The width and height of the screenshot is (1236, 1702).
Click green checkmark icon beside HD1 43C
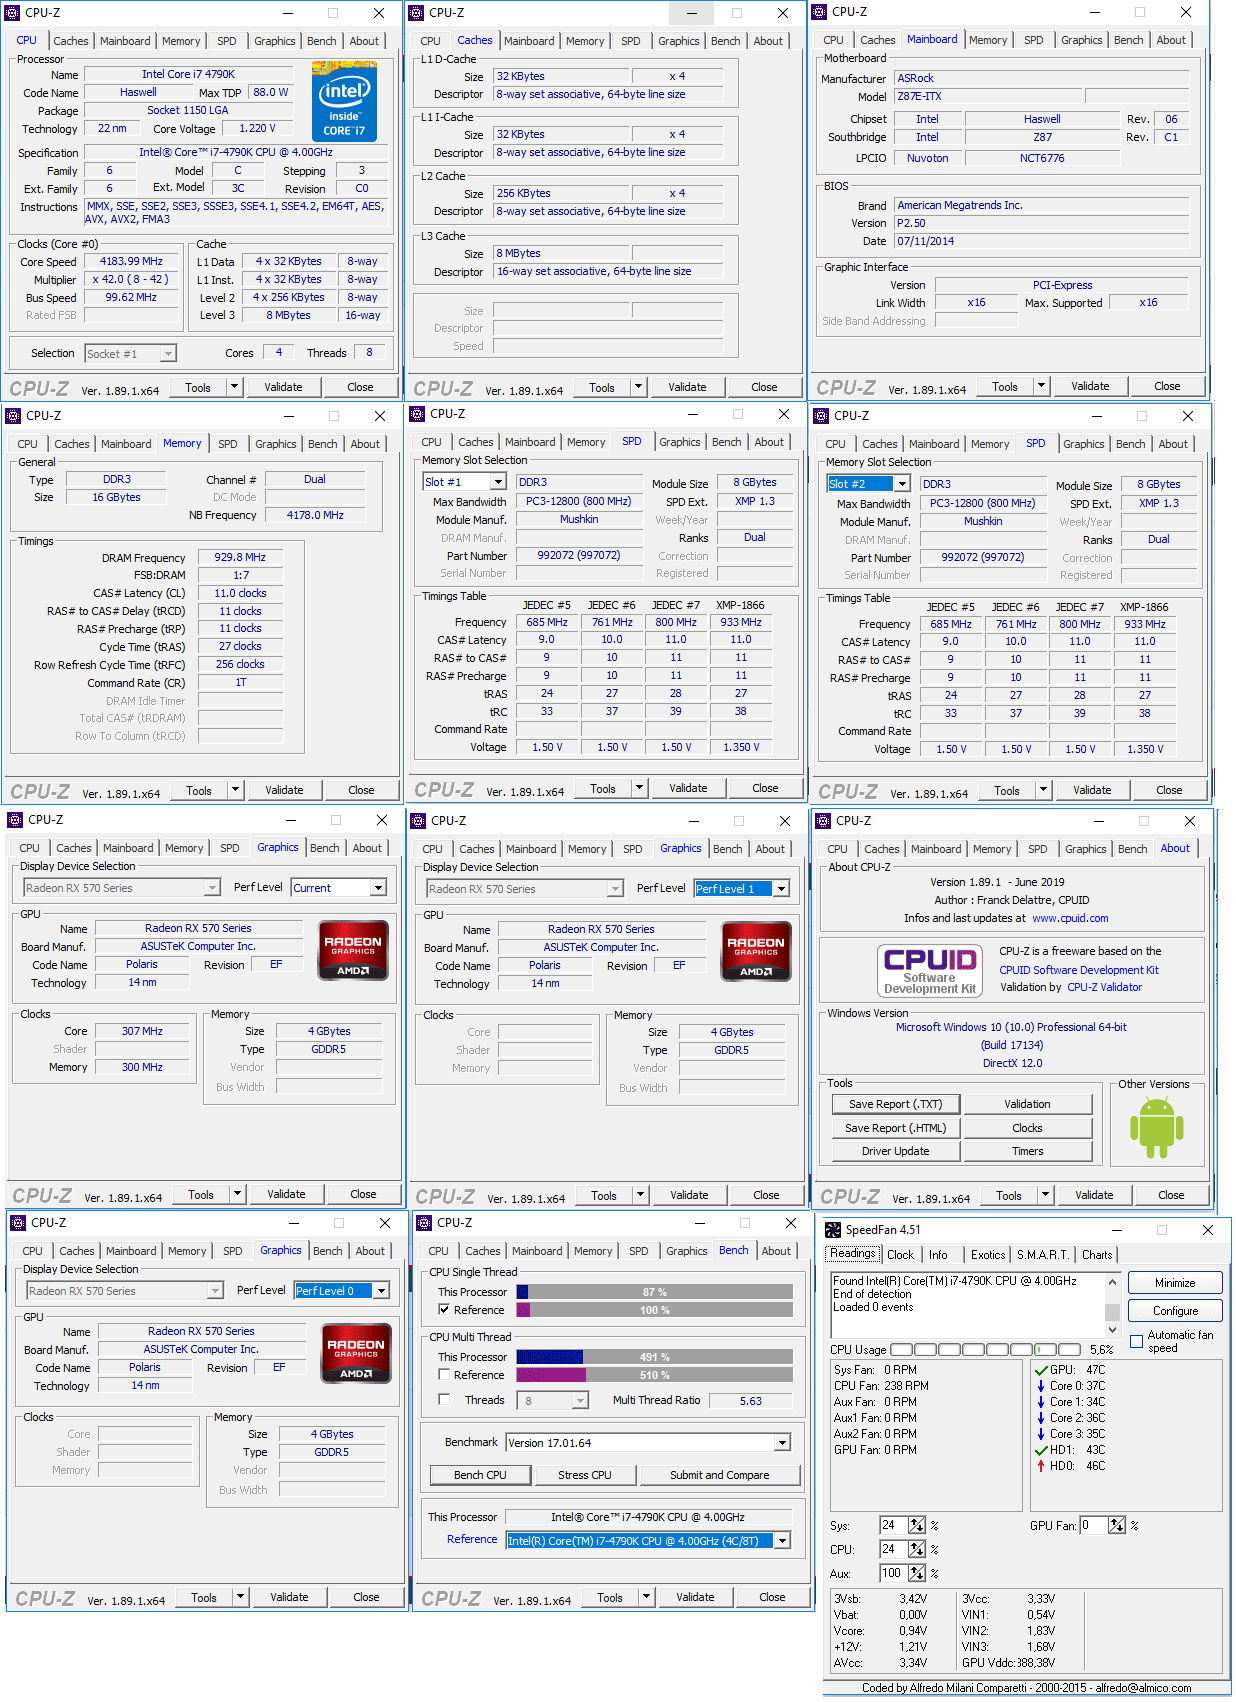1041,1450
